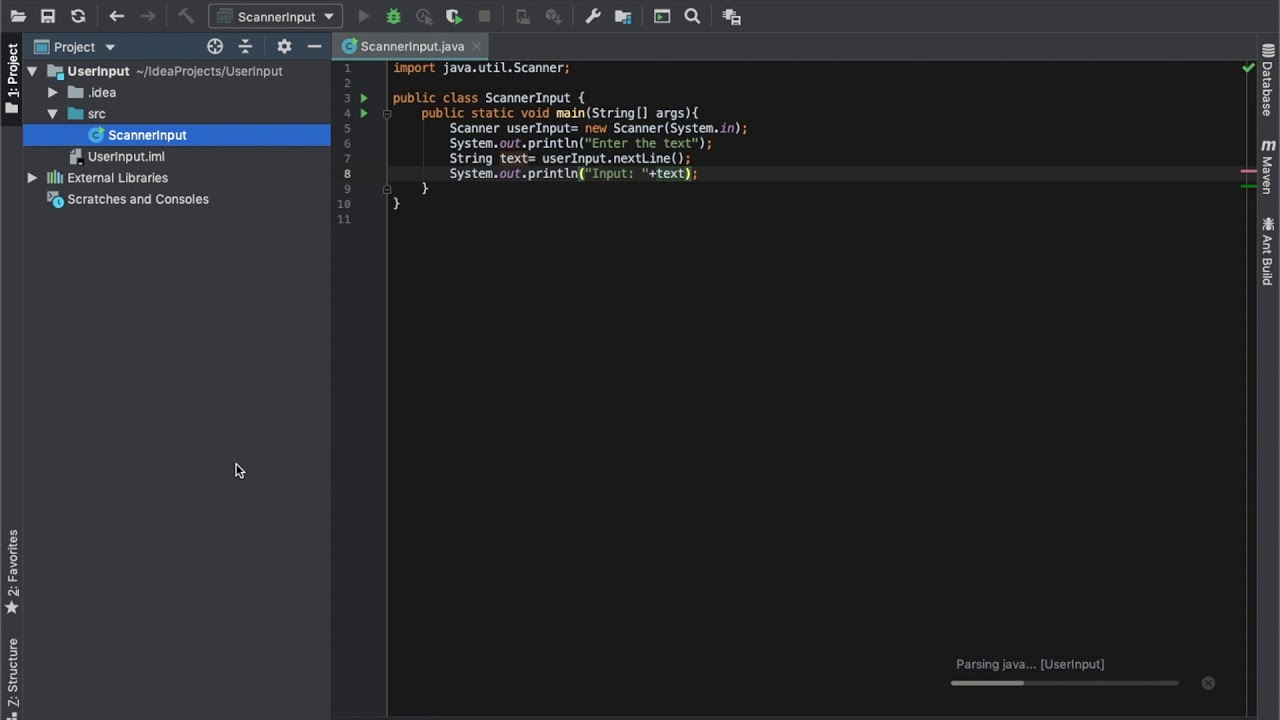Select the .idea folder row
This screenshot has height=720, width=1280.
point(102,92)
